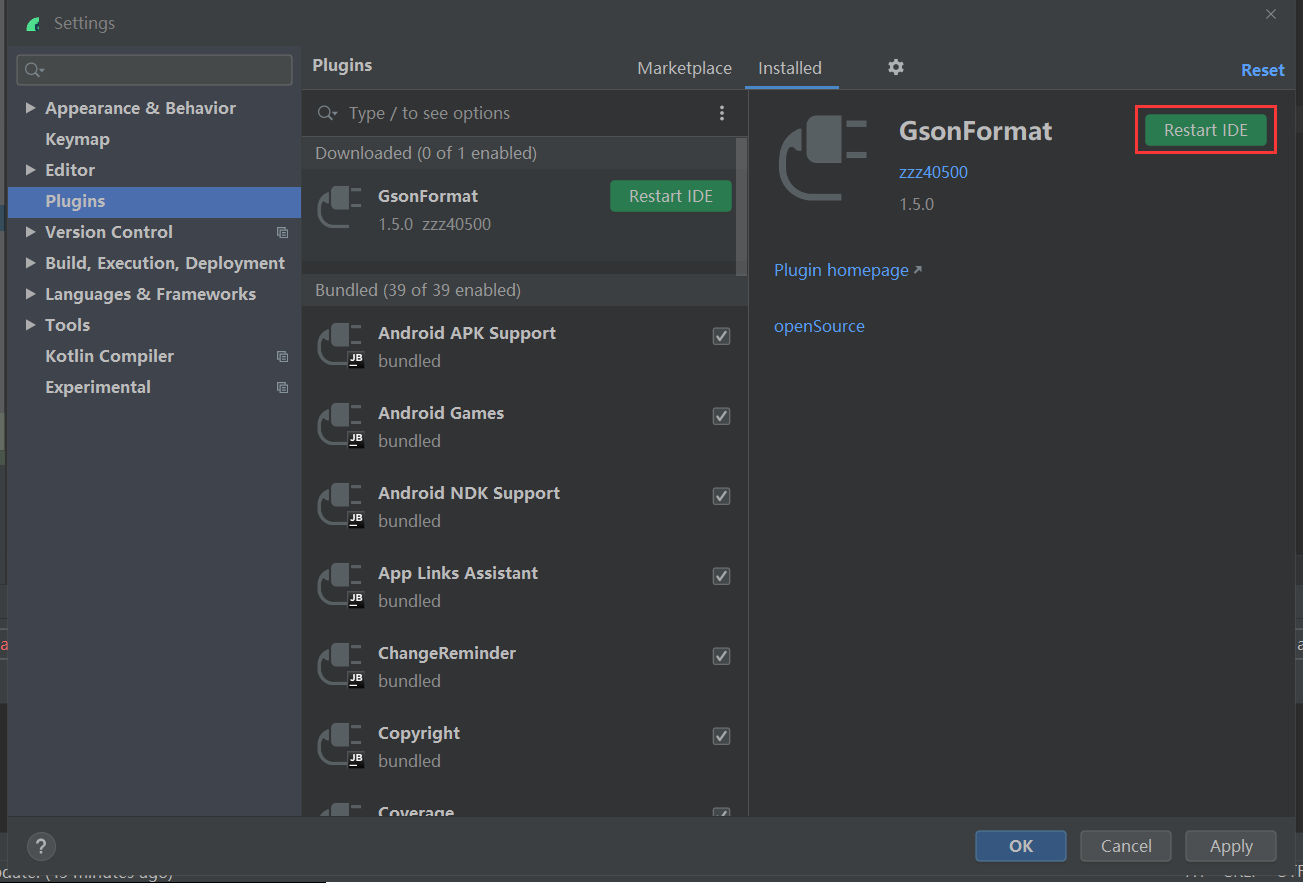Expand Languages & Frameworks category
The image size is (1303, 883).
[x=29, y=293]
